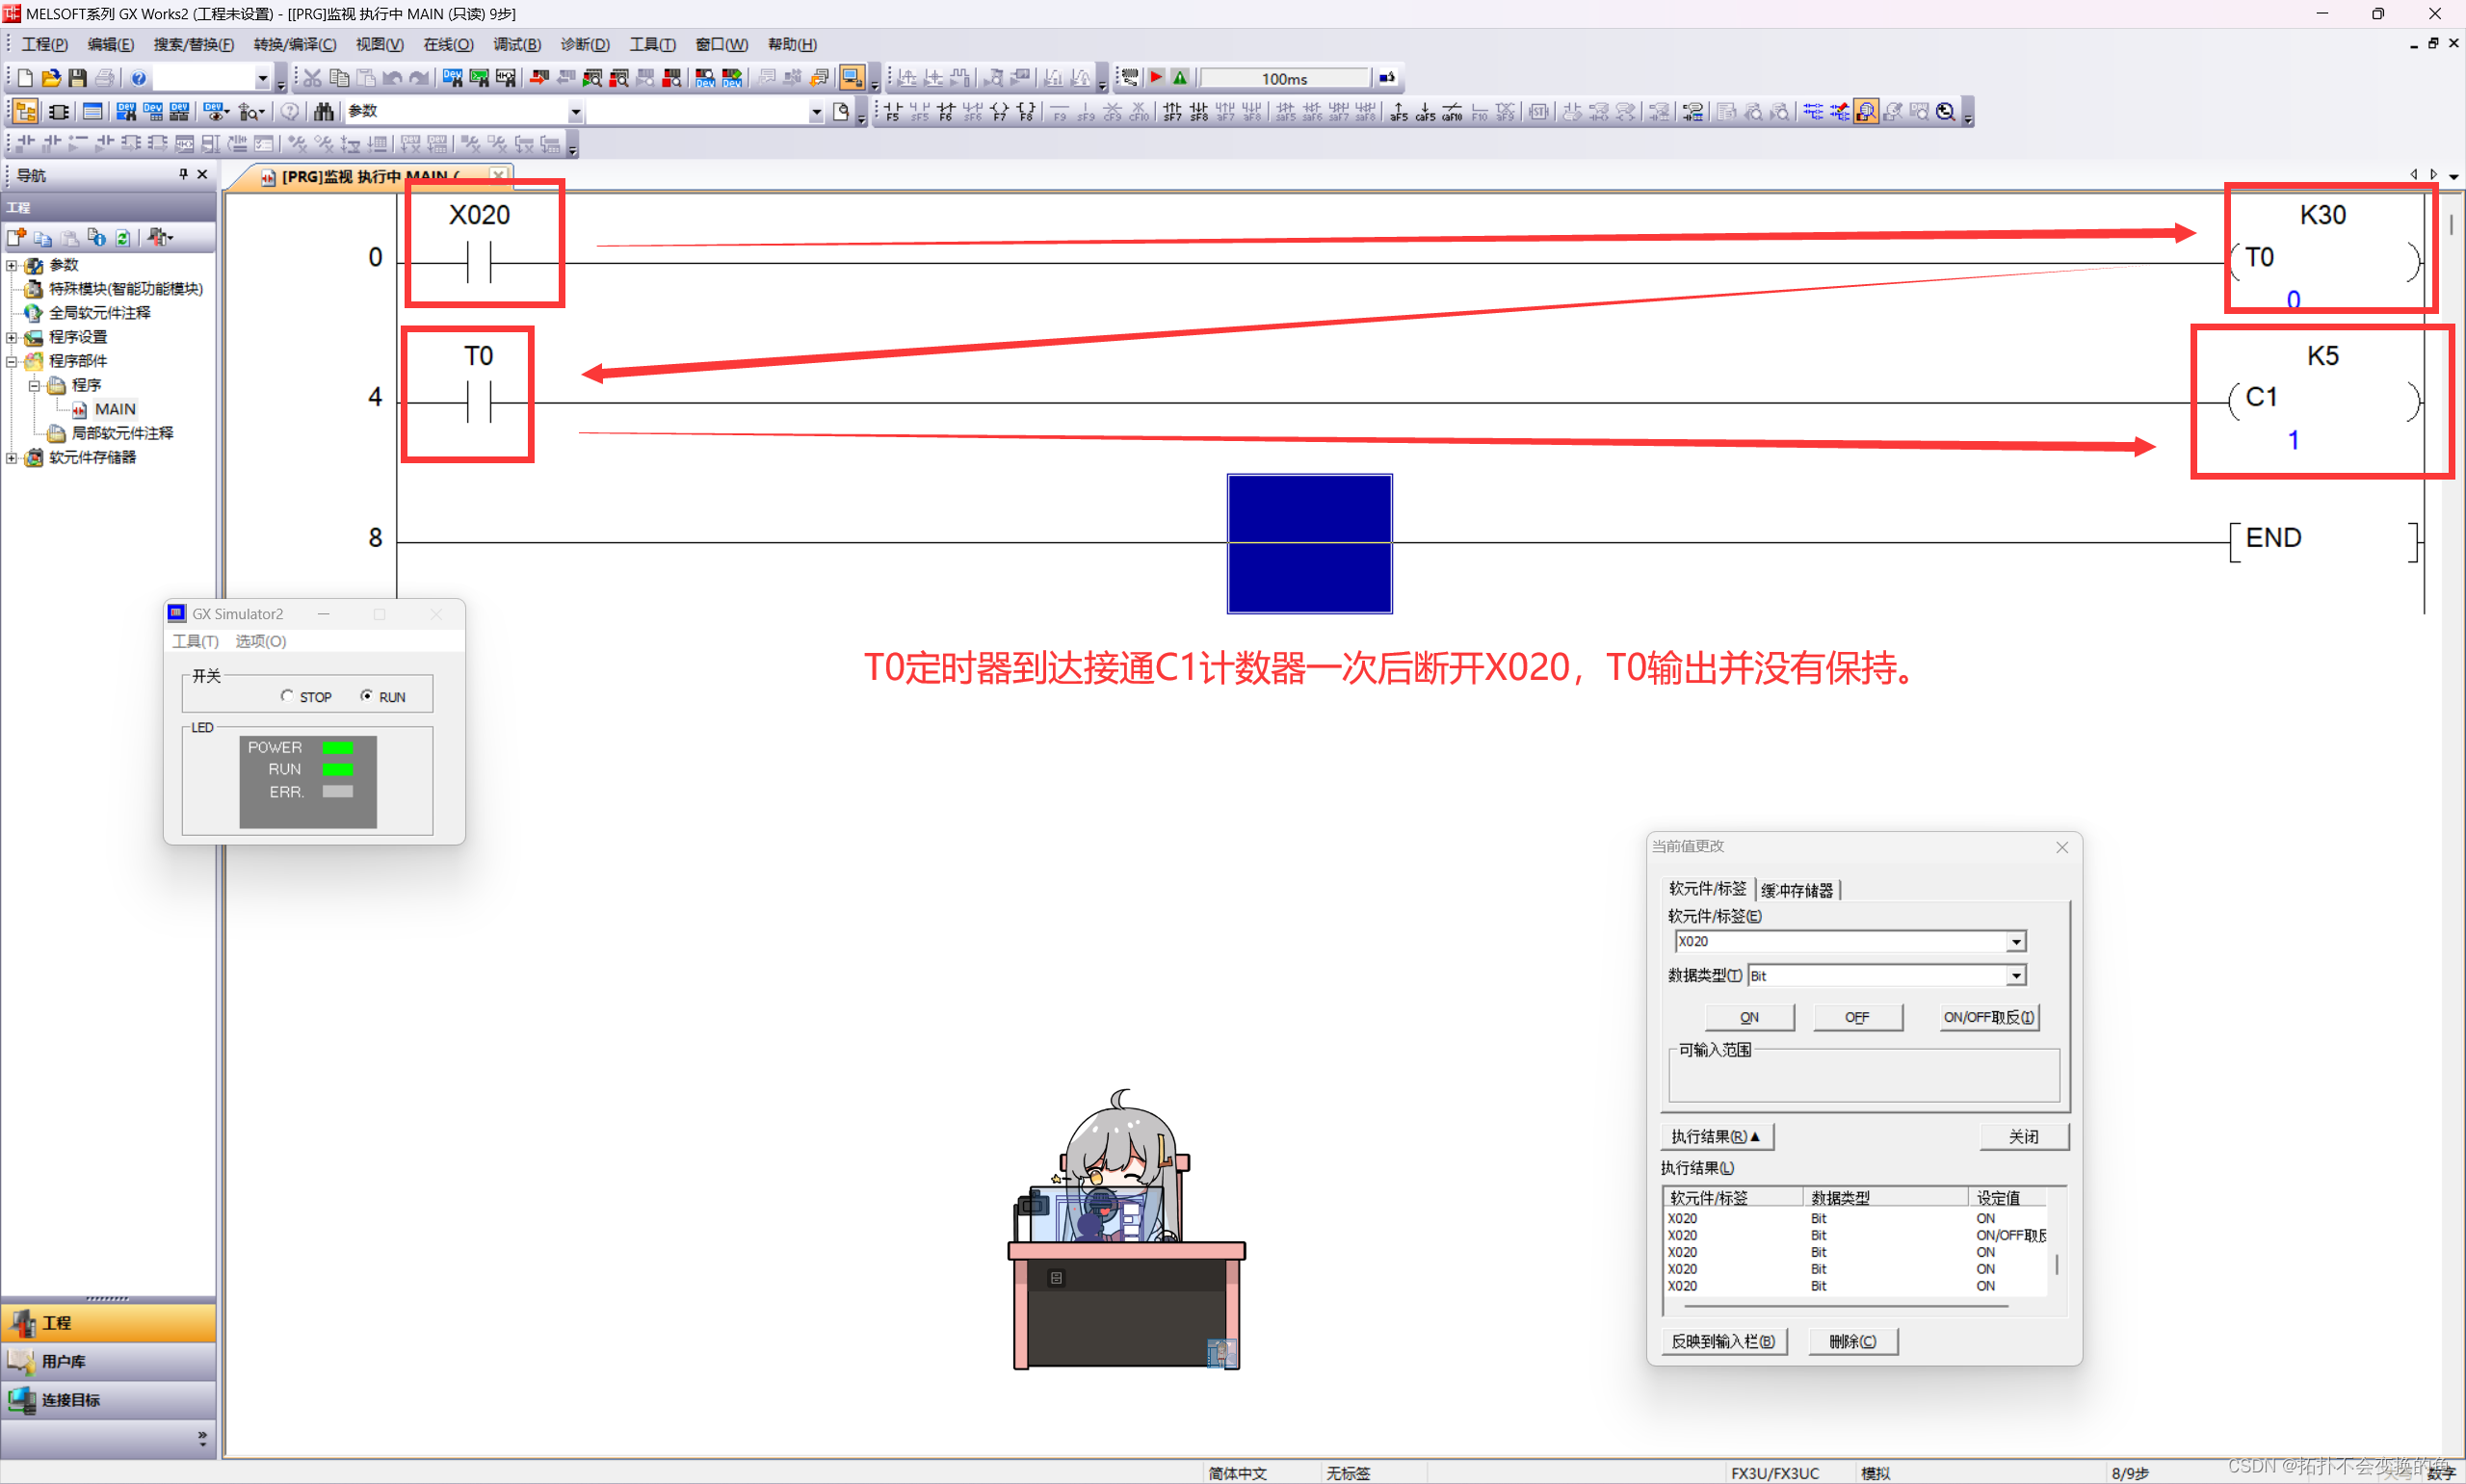Open the 在线(O) menu
The width and height of the screenshot is (2466, 1484).
pyautogui.click(x=447, y=45)
